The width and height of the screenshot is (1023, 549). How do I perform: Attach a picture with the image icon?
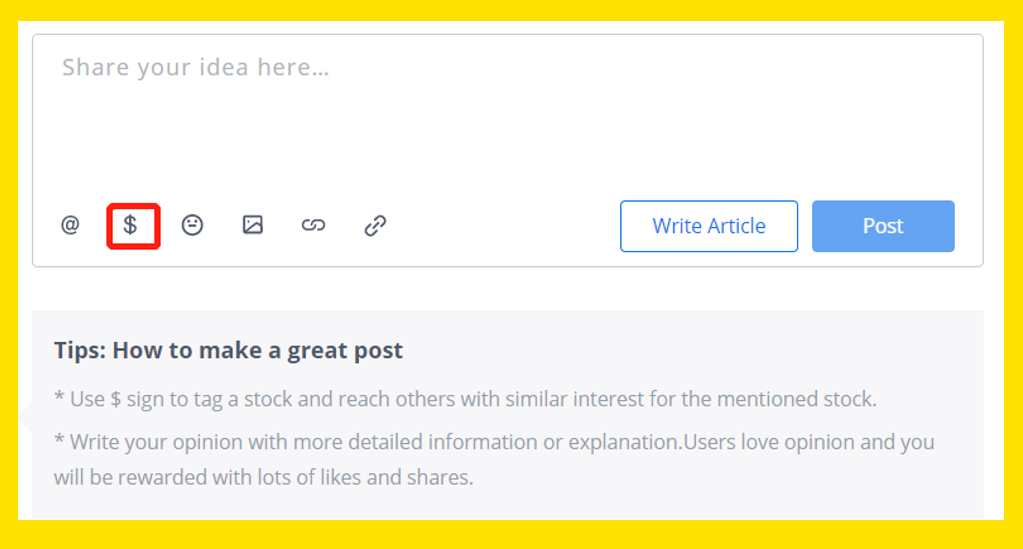point(252,225)
